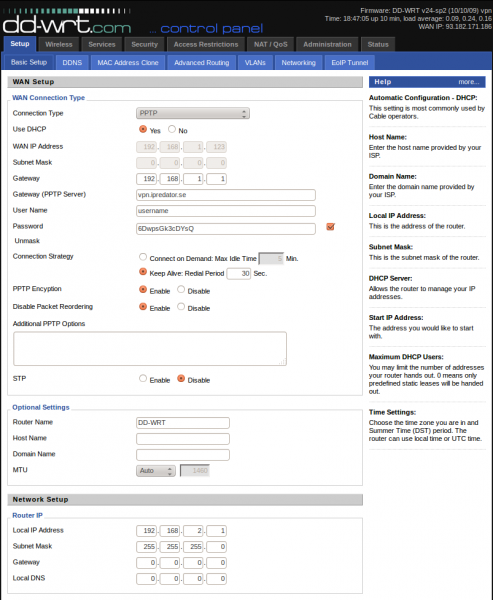Screen dimensions: 493x600
Task: Enable Disable Packet Reordering option
Action: [x=143, y=307]
